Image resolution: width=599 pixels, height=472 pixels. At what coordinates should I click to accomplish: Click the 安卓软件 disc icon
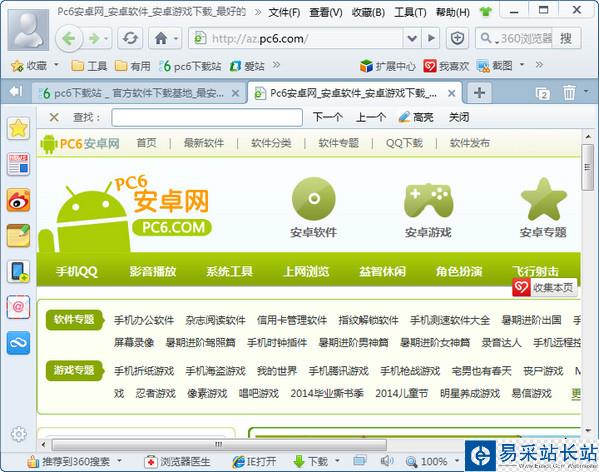(x=314, y=199)
